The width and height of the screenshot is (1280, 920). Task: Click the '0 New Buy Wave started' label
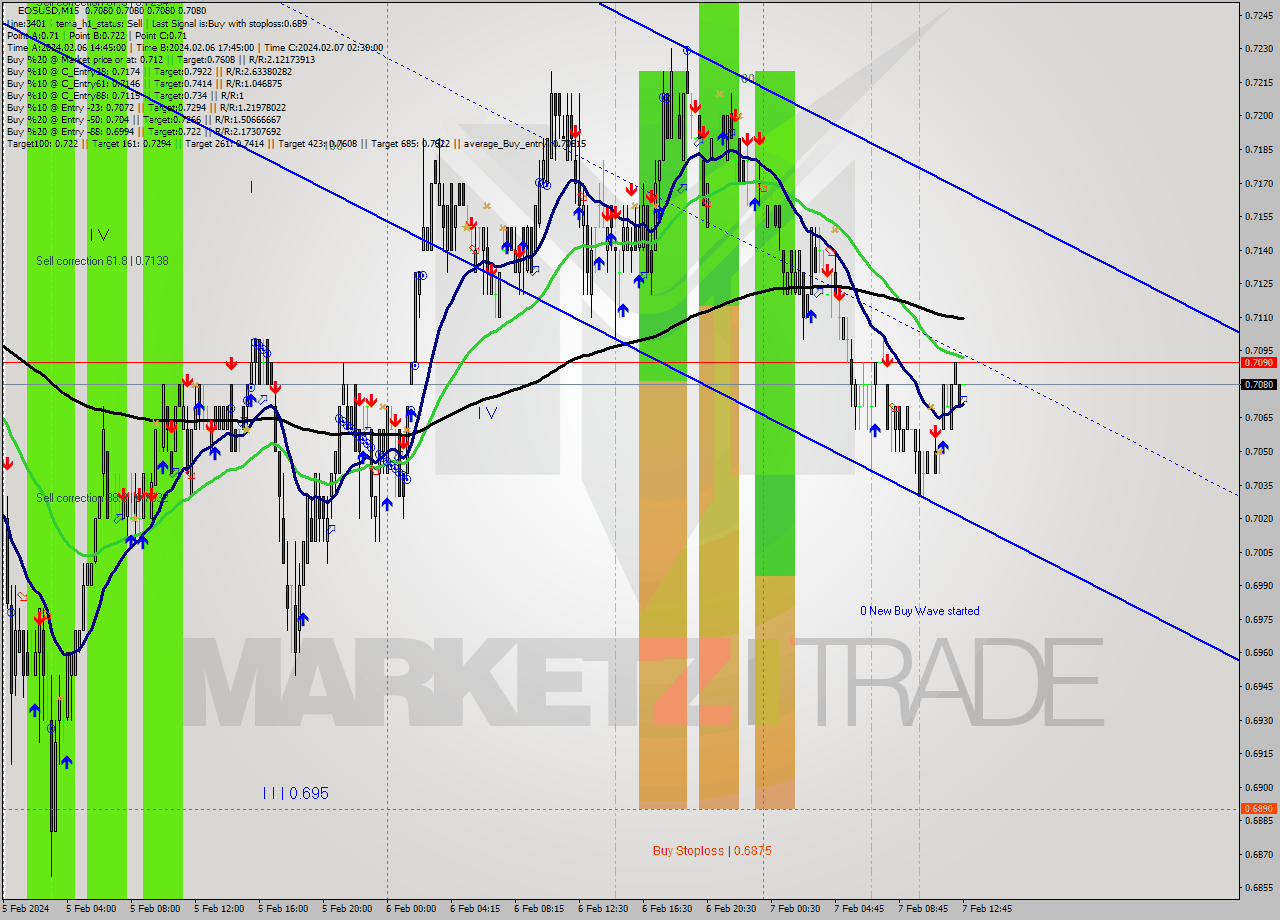pyautogui.click(x=920, y=611)
